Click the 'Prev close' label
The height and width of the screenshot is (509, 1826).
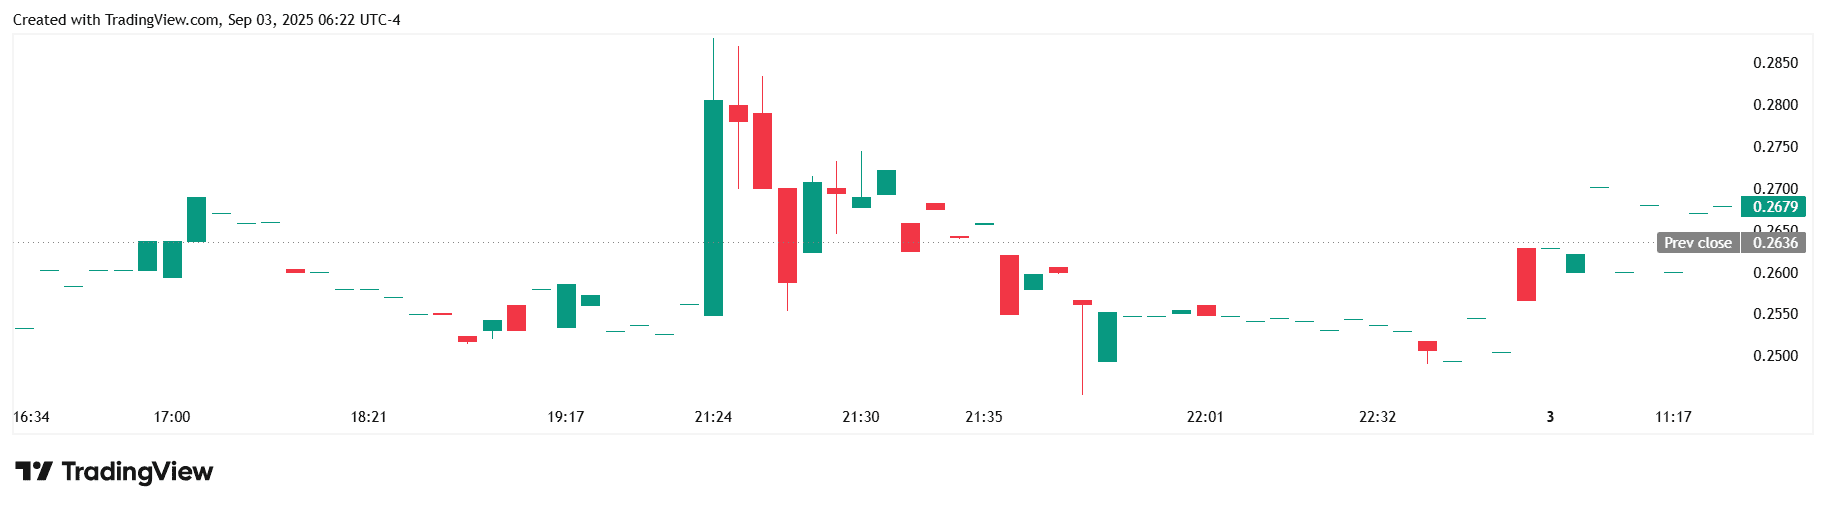coord(1697,243)
